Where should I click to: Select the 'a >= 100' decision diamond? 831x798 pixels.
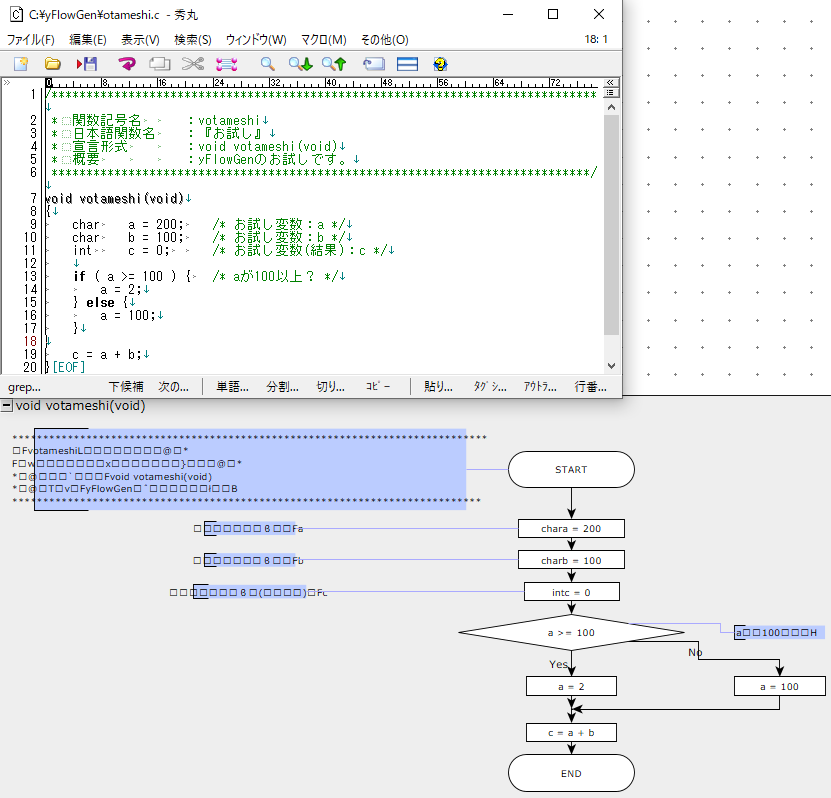point(571,633)
